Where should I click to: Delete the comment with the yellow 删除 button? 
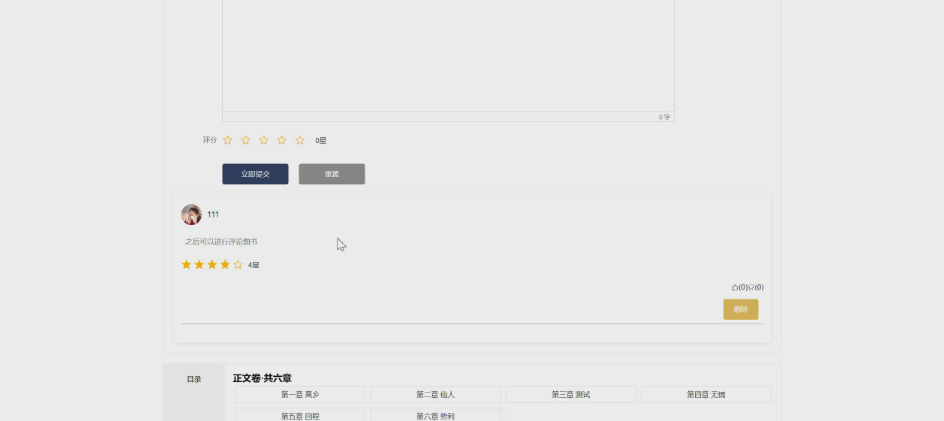[x=741, y=310]
